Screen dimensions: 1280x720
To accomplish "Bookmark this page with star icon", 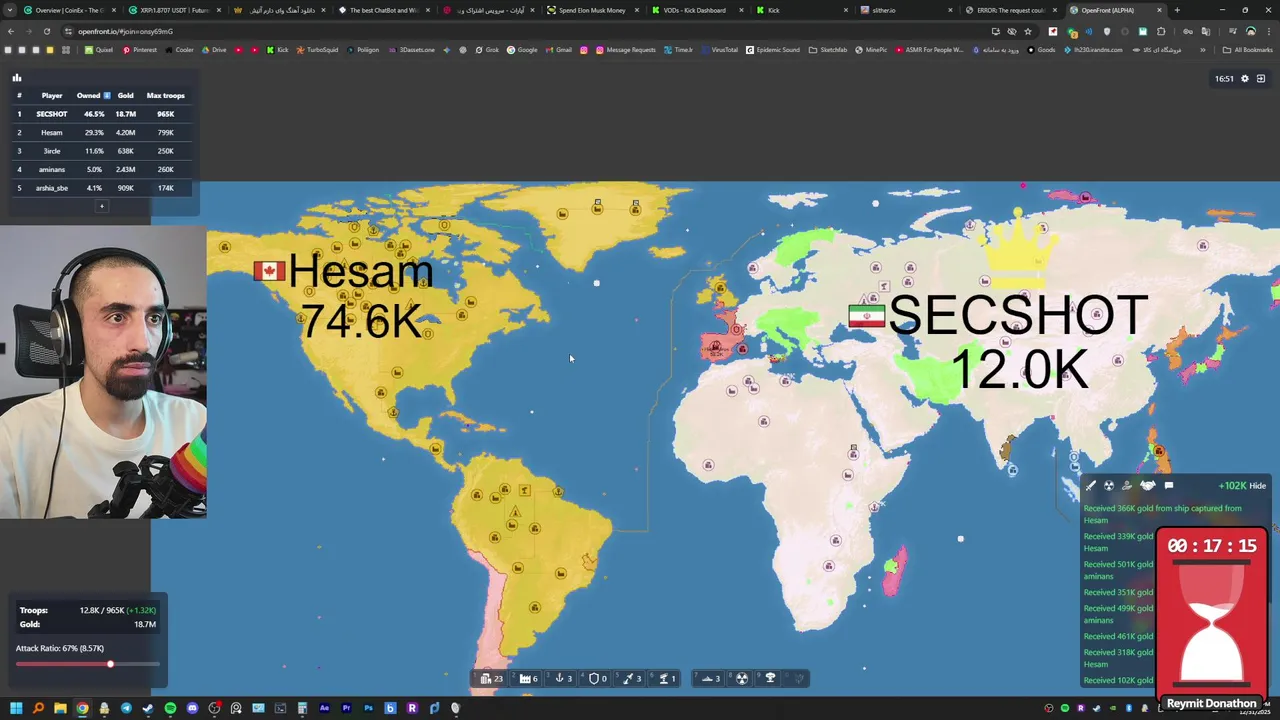I will click(1027, 31).
